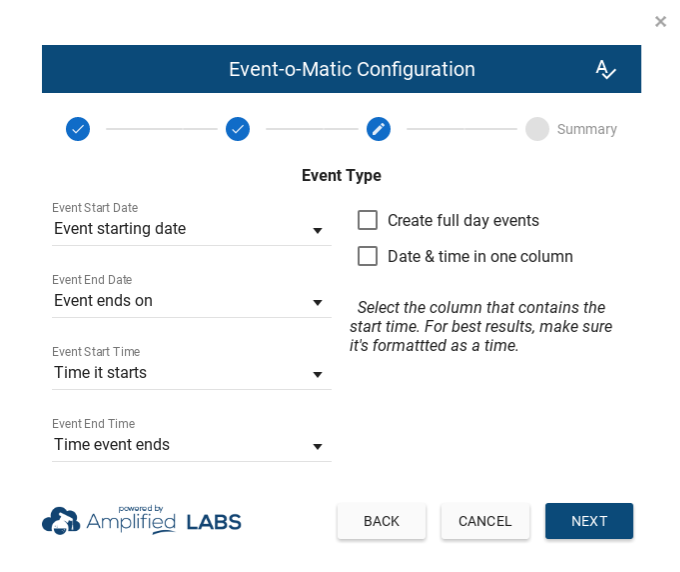Click the gray Summary step circle

tap(537, 129)
